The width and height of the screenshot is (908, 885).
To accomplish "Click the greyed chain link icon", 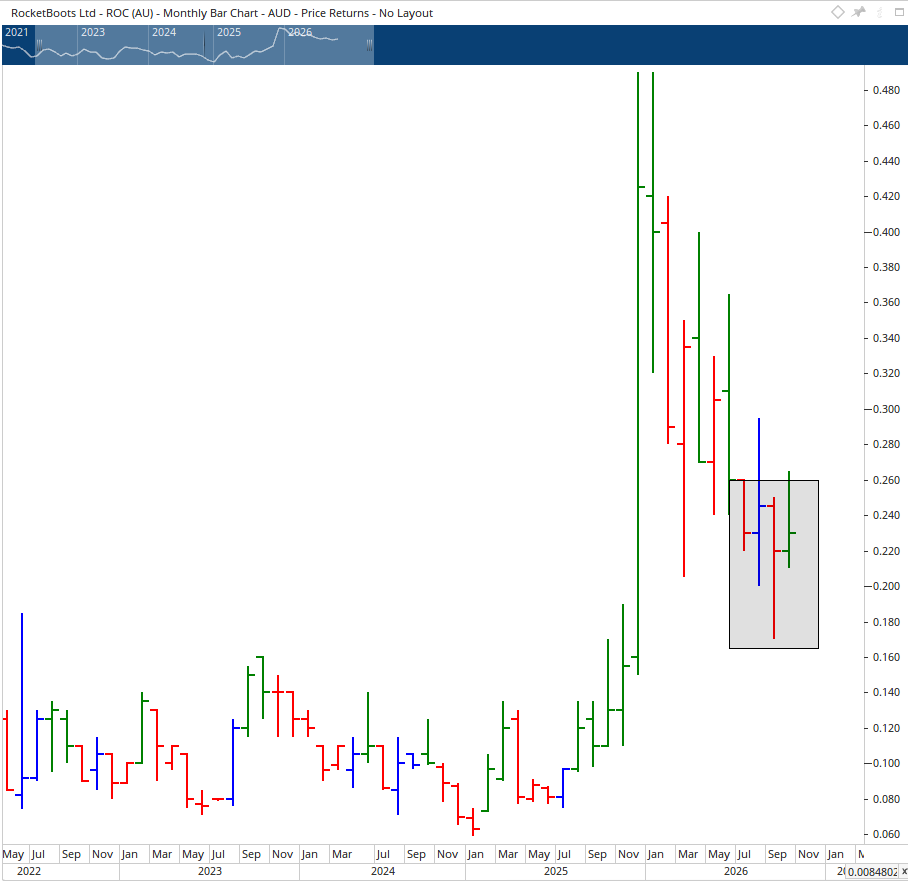I will click(x=880, y=12).
